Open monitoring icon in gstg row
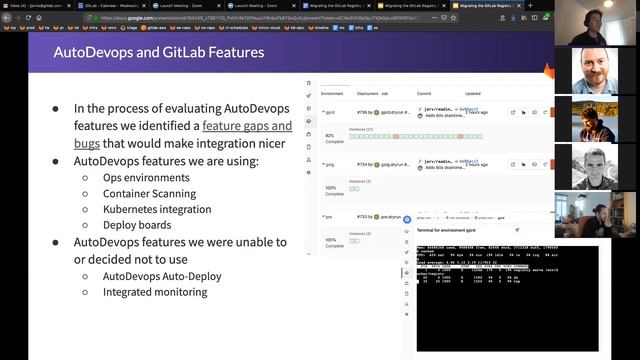640x360 pixels. [x=524, y=164]
